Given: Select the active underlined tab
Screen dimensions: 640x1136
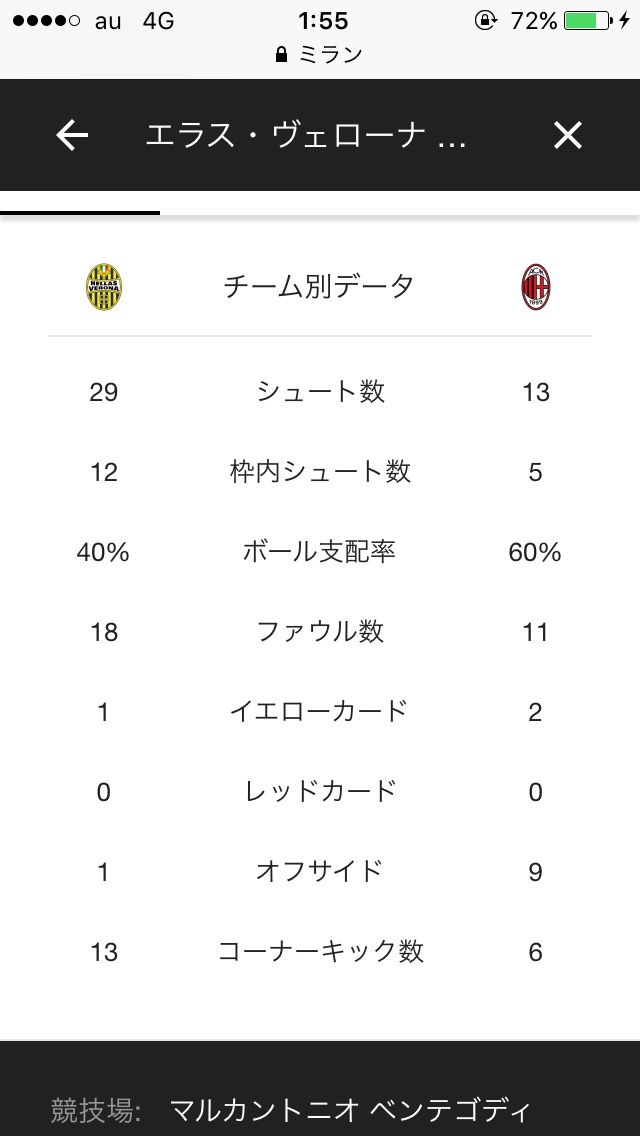Looking at the screenshot, I should click(x=80, y=205).
